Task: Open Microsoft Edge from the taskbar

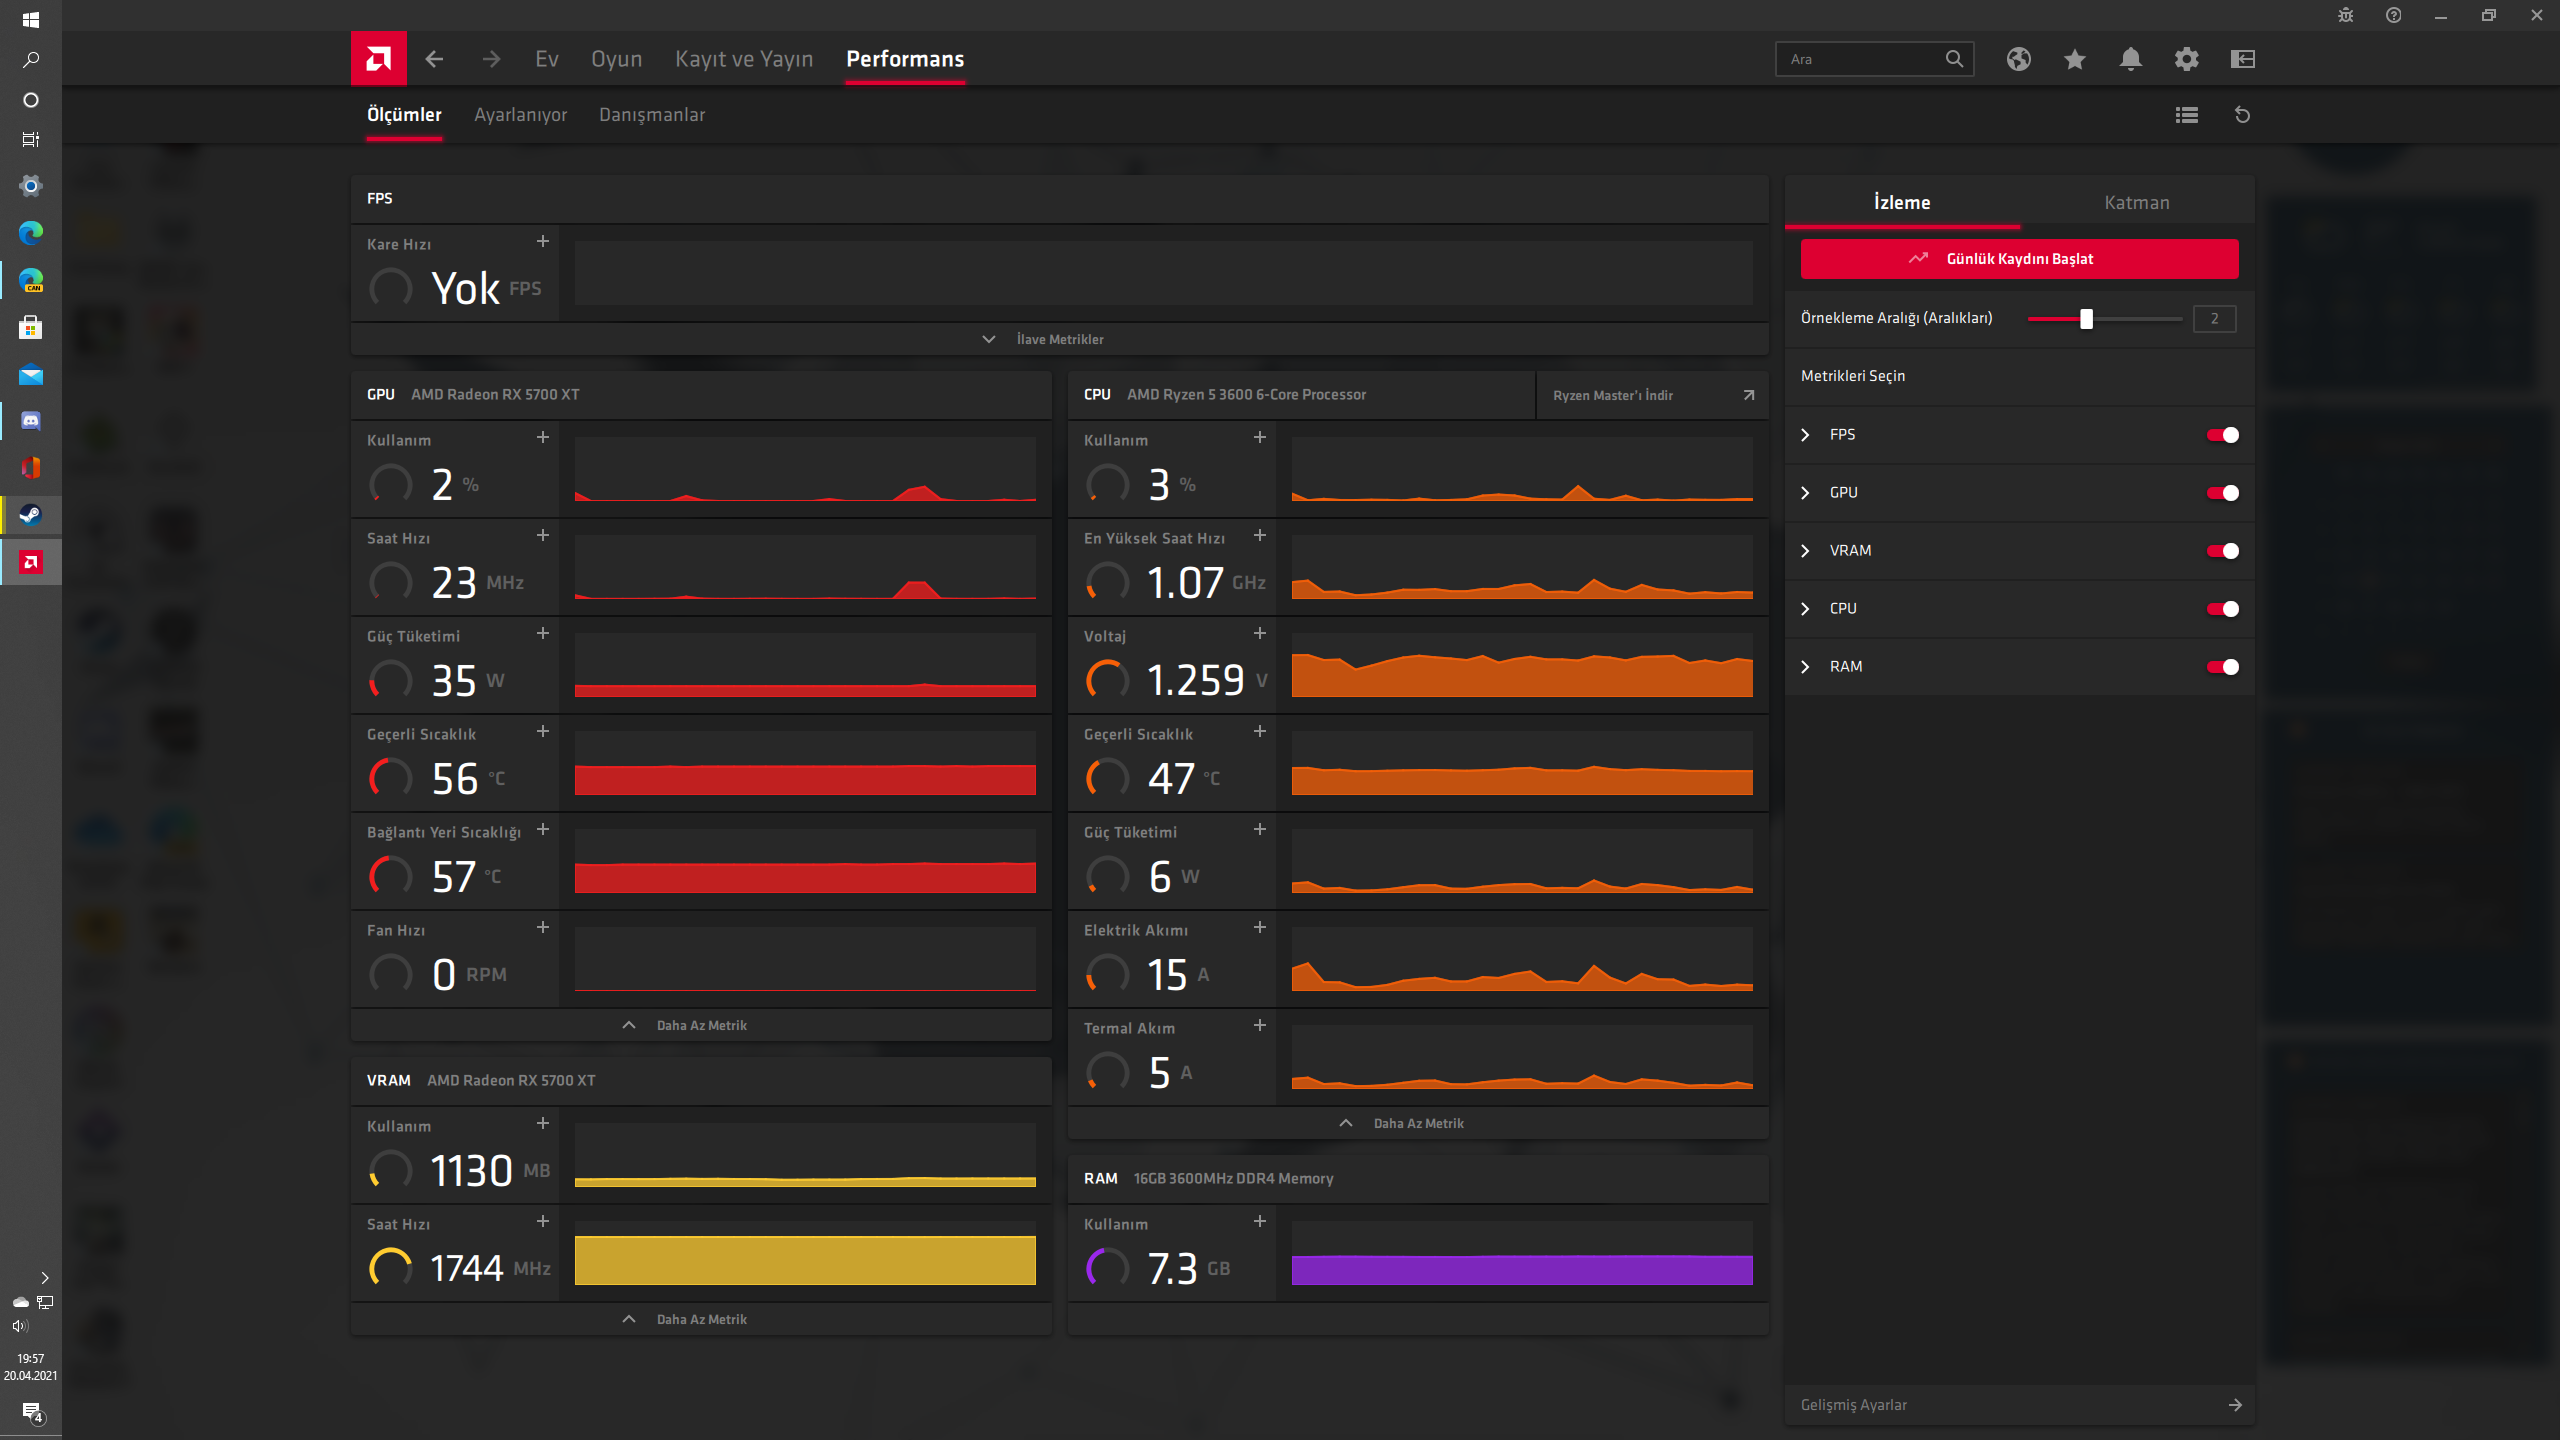Action: click(31, 233)
